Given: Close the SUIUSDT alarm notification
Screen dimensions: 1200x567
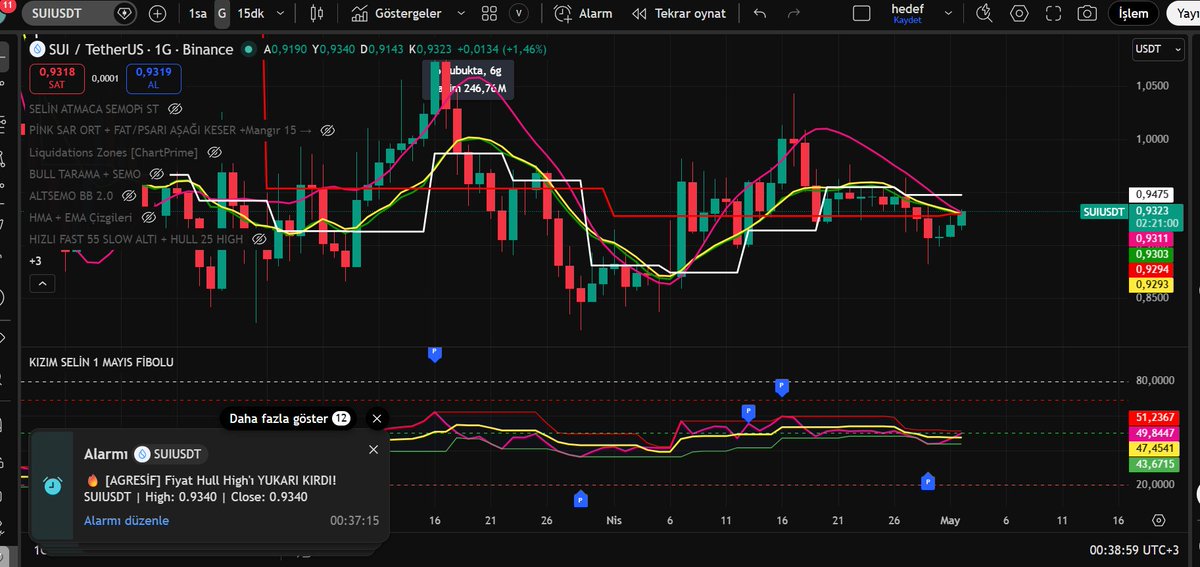Looking at the screenshot, I should tap(374, 450).
